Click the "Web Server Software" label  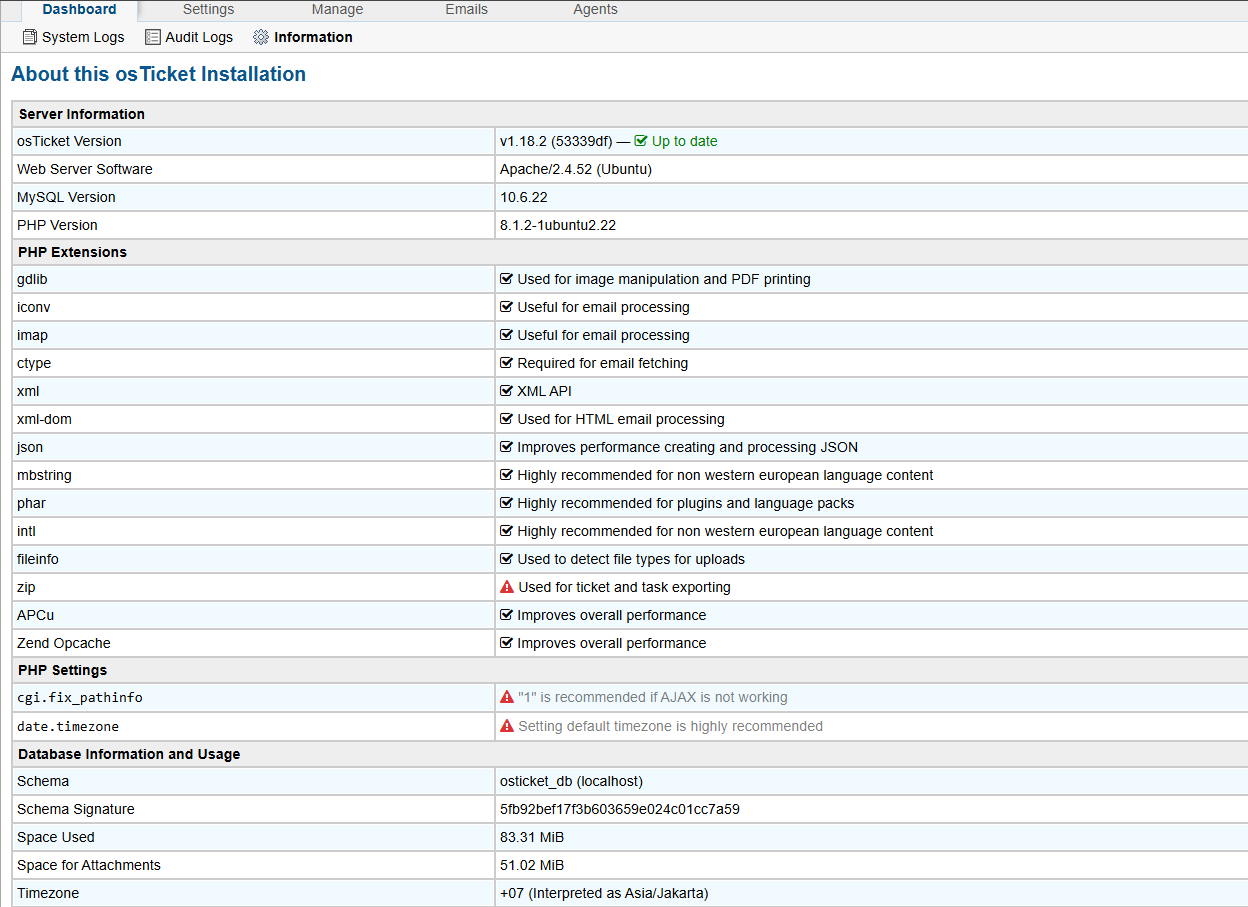click(85, 169)
